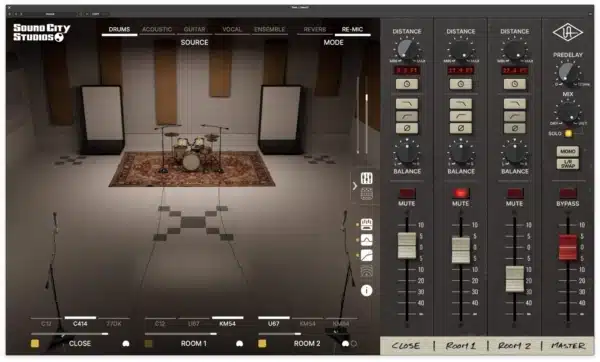Click the delay sync clock button on Room 1 channel
The image size is (600, 362).
[461, 84]
